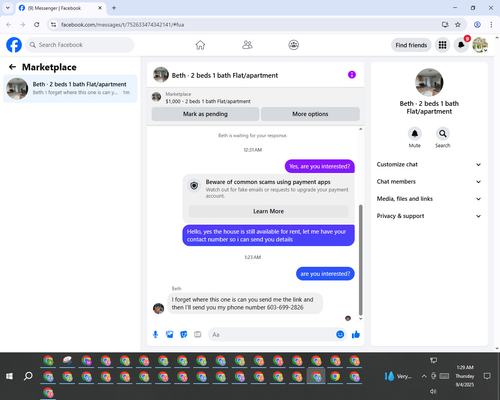The width and height of the screenshot is (500, 400).
Task: Click the Find friends button
Action: [x=411, y=45]
